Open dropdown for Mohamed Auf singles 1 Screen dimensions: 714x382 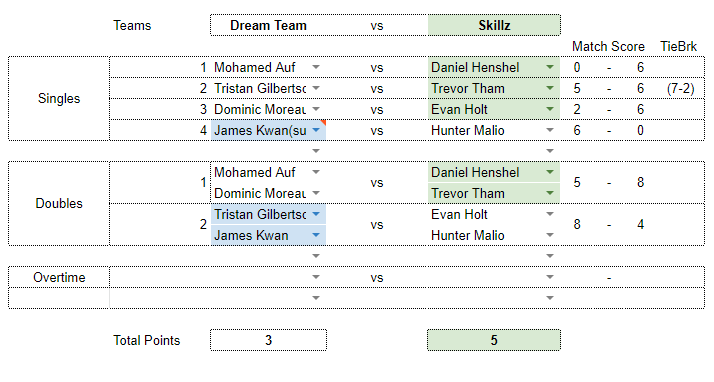(316, 67)
